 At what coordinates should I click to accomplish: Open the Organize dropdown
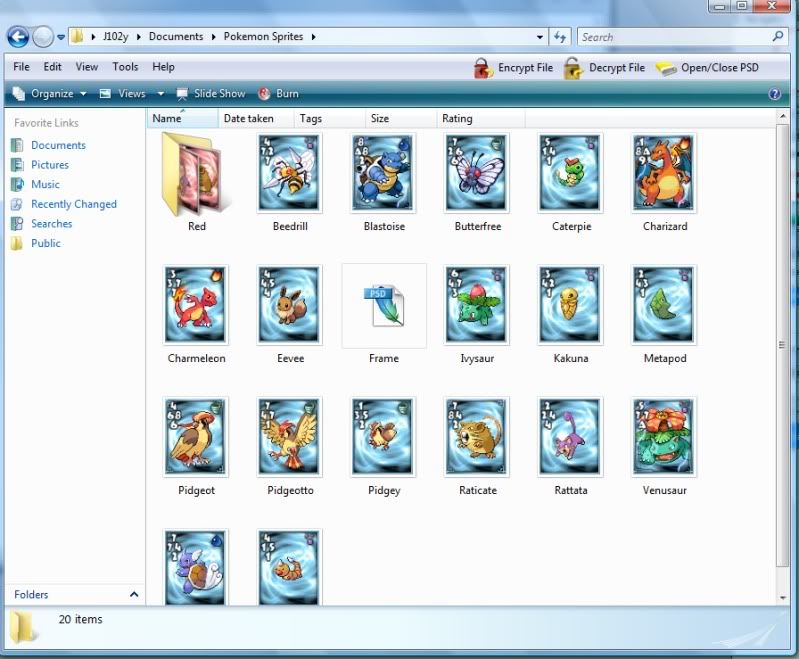[49, 93]
